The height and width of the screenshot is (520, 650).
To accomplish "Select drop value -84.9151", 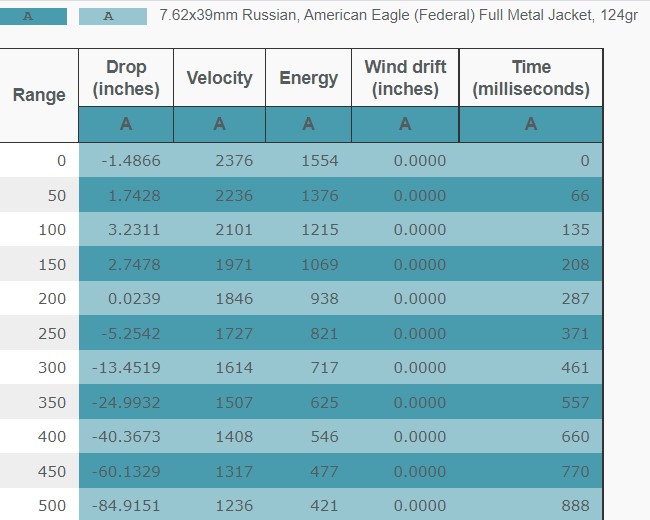I will pos(126,505).
